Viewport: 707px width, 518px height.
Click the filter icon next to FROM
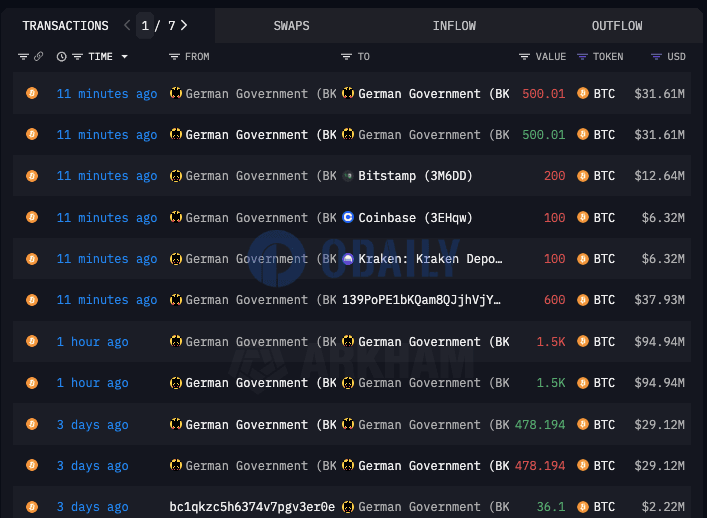pyautogui.click(x=174, y=57)
